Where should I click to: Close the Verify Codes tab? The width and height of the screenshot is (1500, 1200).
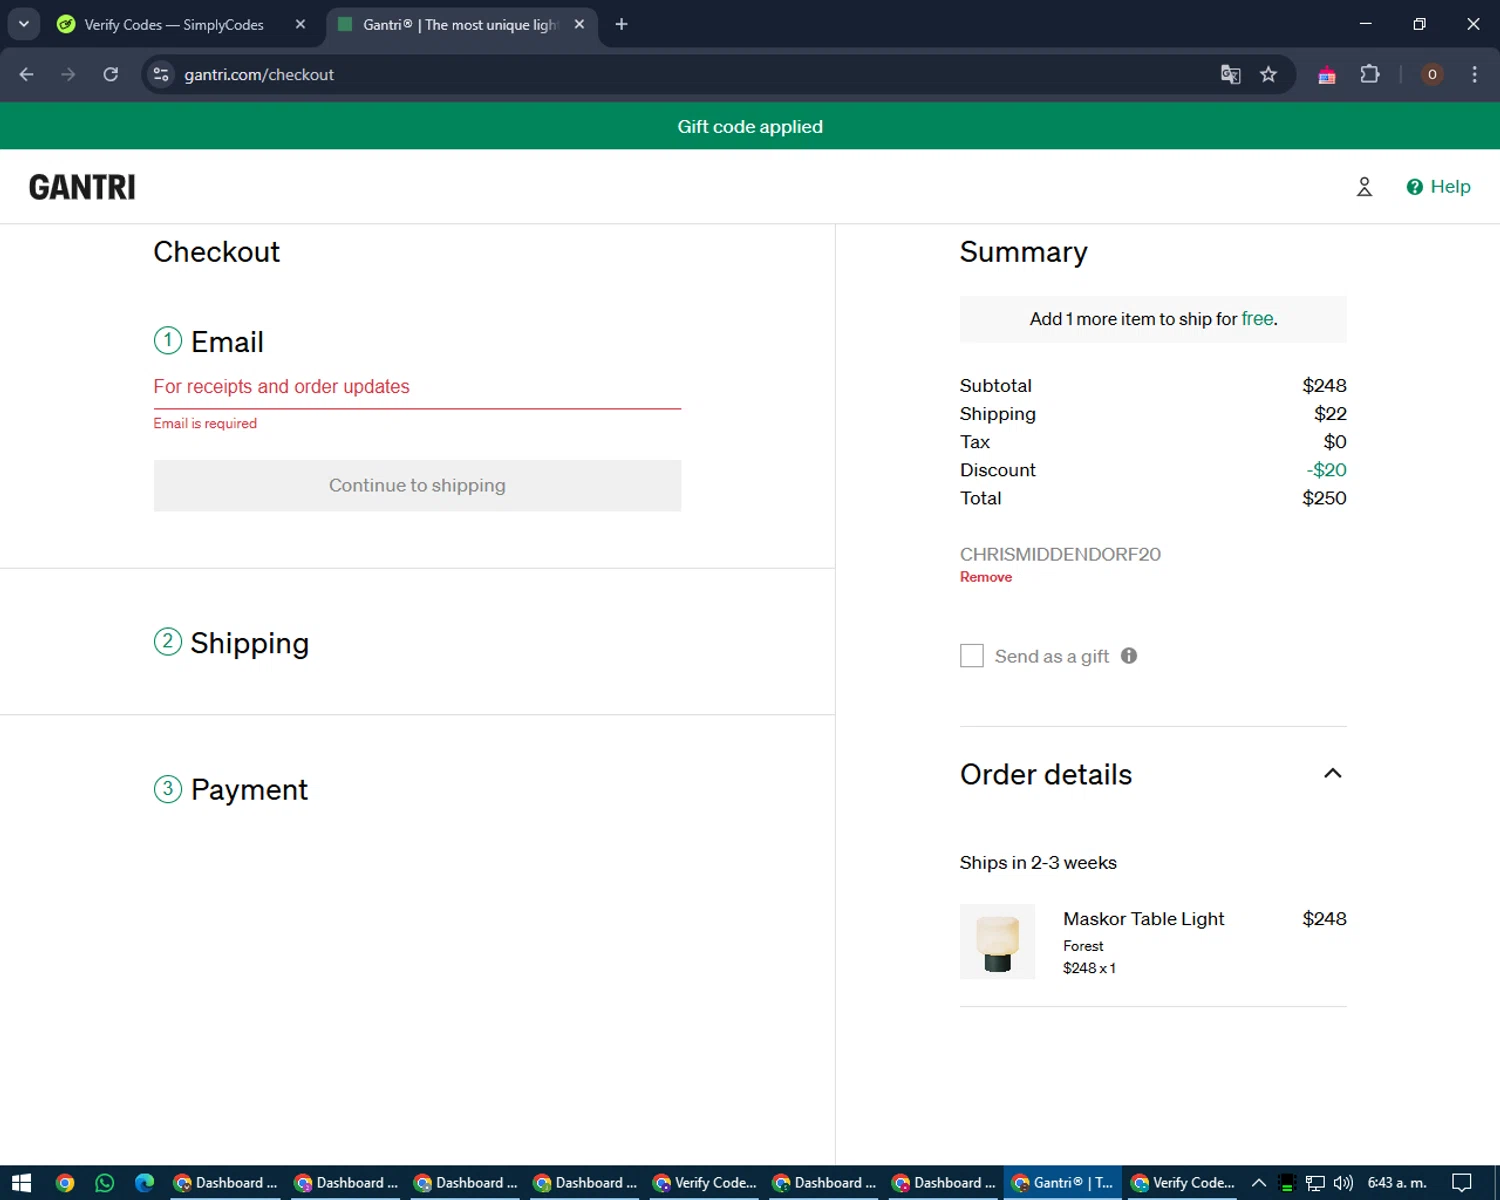pos(300,24)
